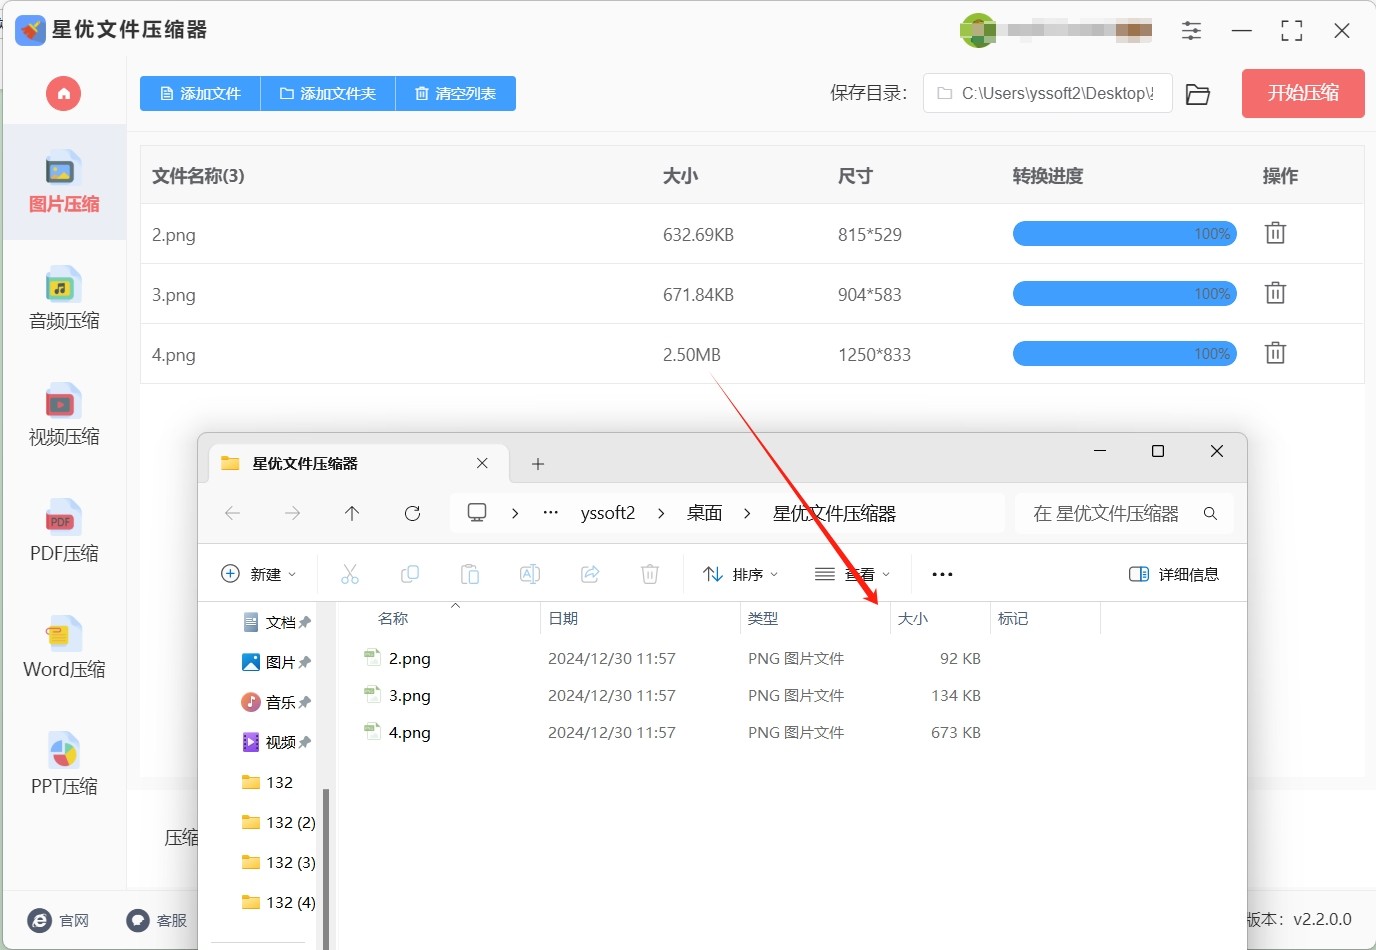This screenshot has width=1376, height=950.
Task: Open the 排序 sort dropdown
Action: click(x=741, y=574)
